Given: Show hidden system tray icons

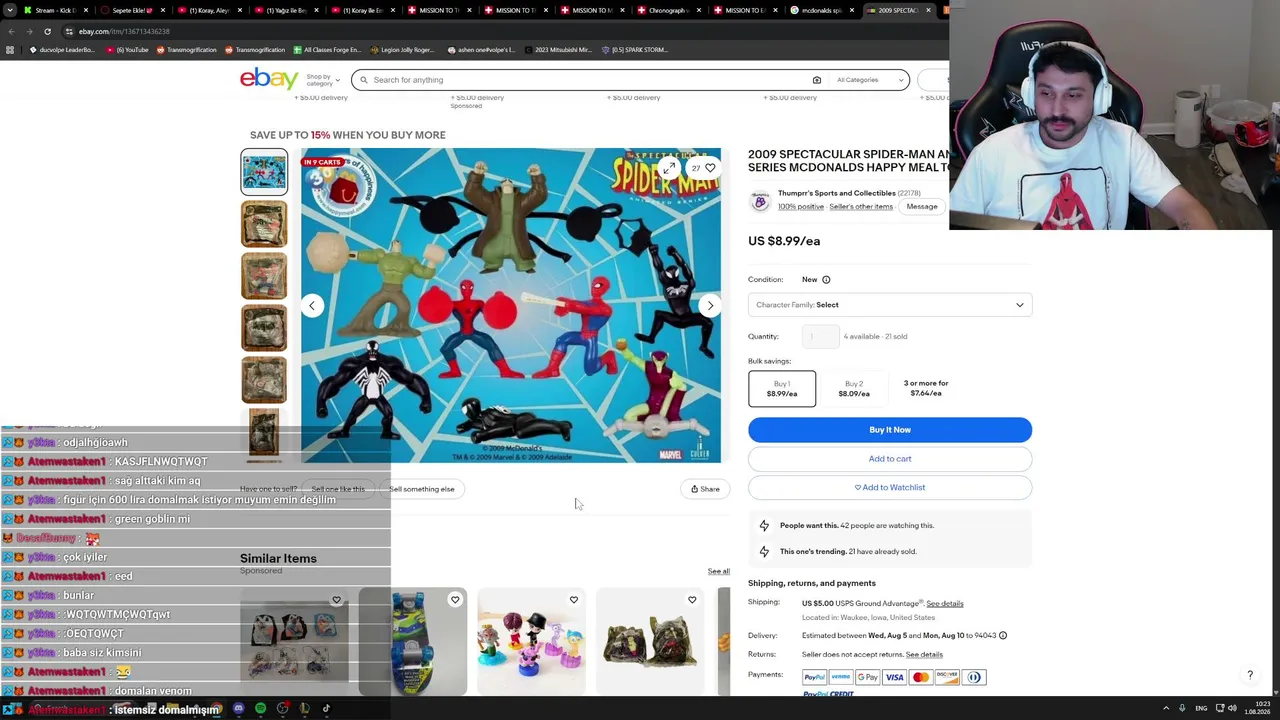Looking at the screenshot, I should click(1166, 708).
